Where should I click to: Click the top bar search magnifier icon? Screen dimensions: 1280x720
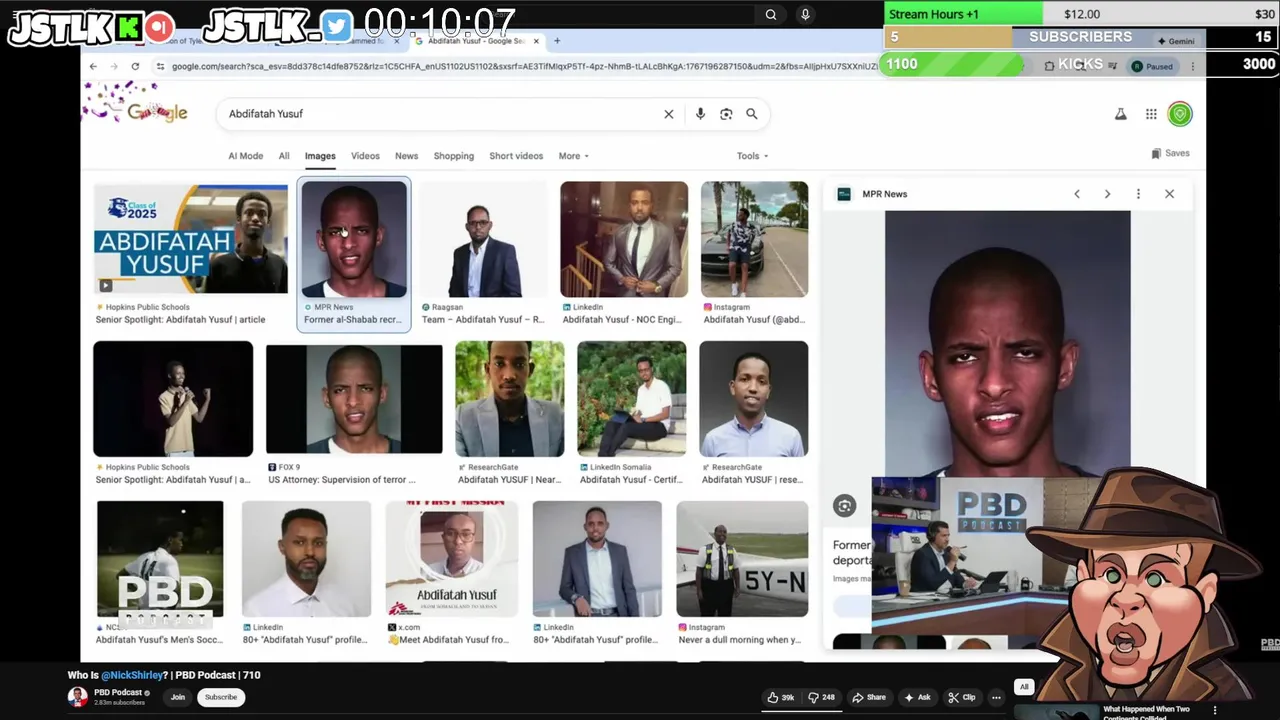click(x=771, y=15)
